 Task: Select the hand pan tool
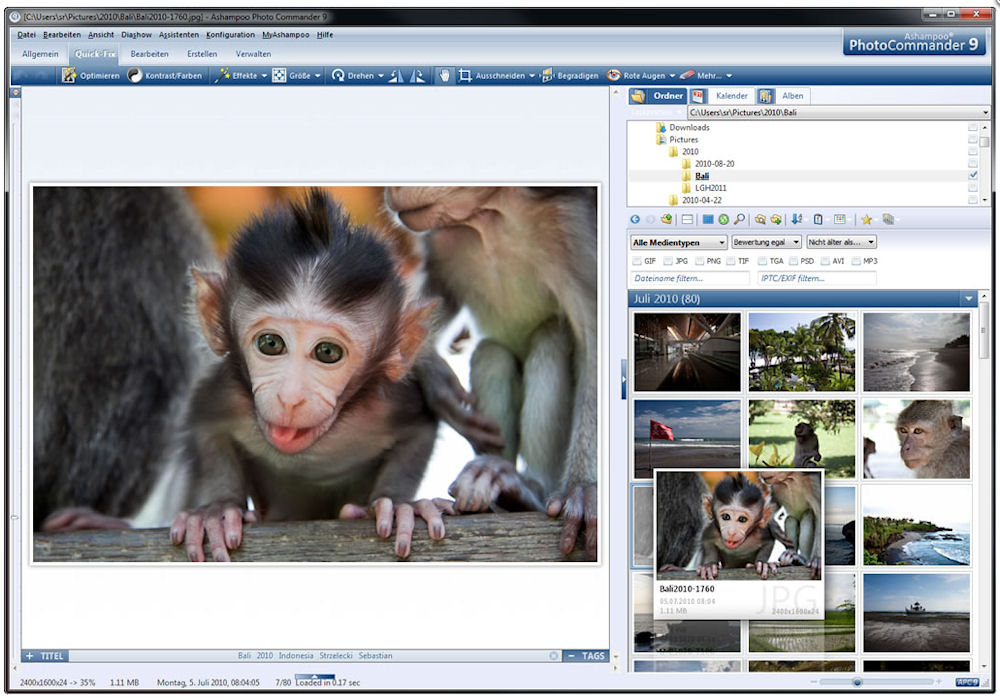(x=444, y=76)
